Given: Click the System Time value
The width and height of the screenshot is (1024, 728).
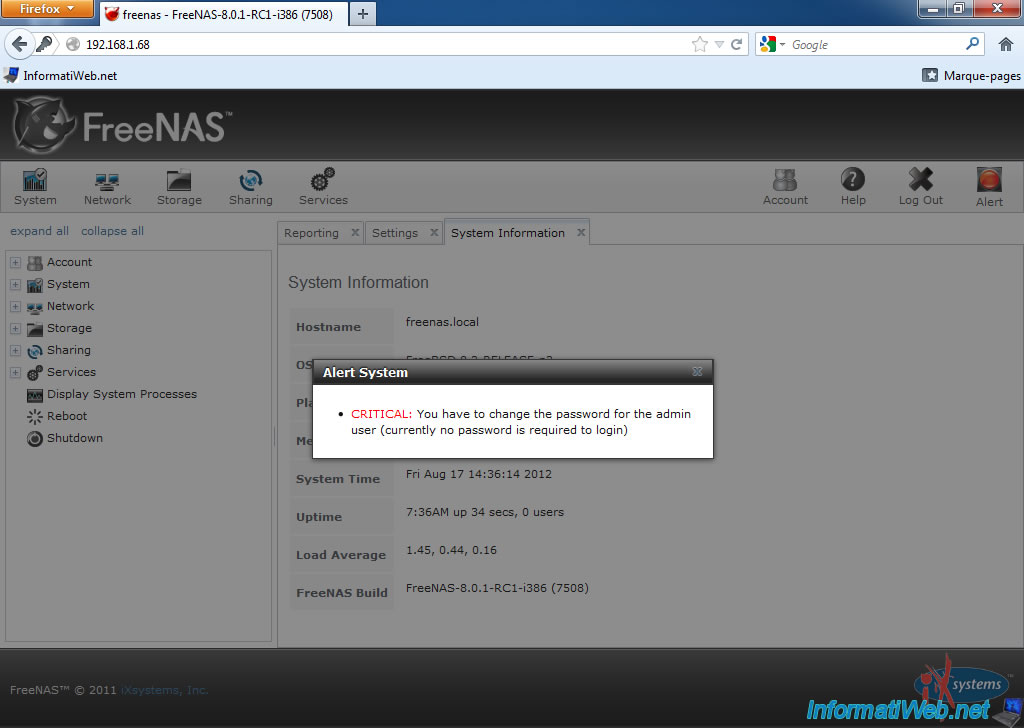Looking at the screenshot, I should pos(479,474).
